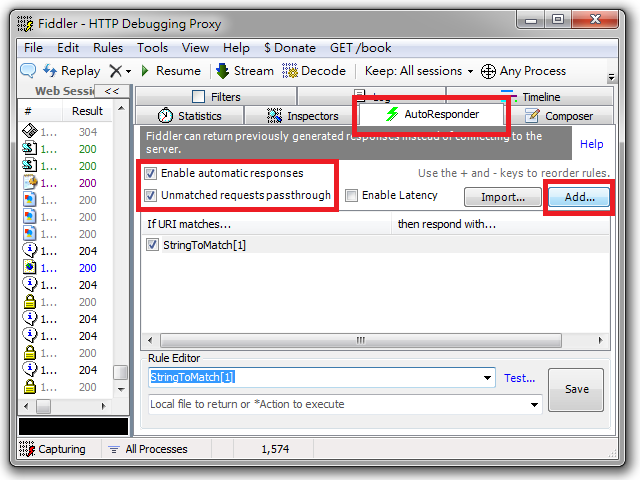Click the sessions vertical scrollbar thumb

pos(120,372)
